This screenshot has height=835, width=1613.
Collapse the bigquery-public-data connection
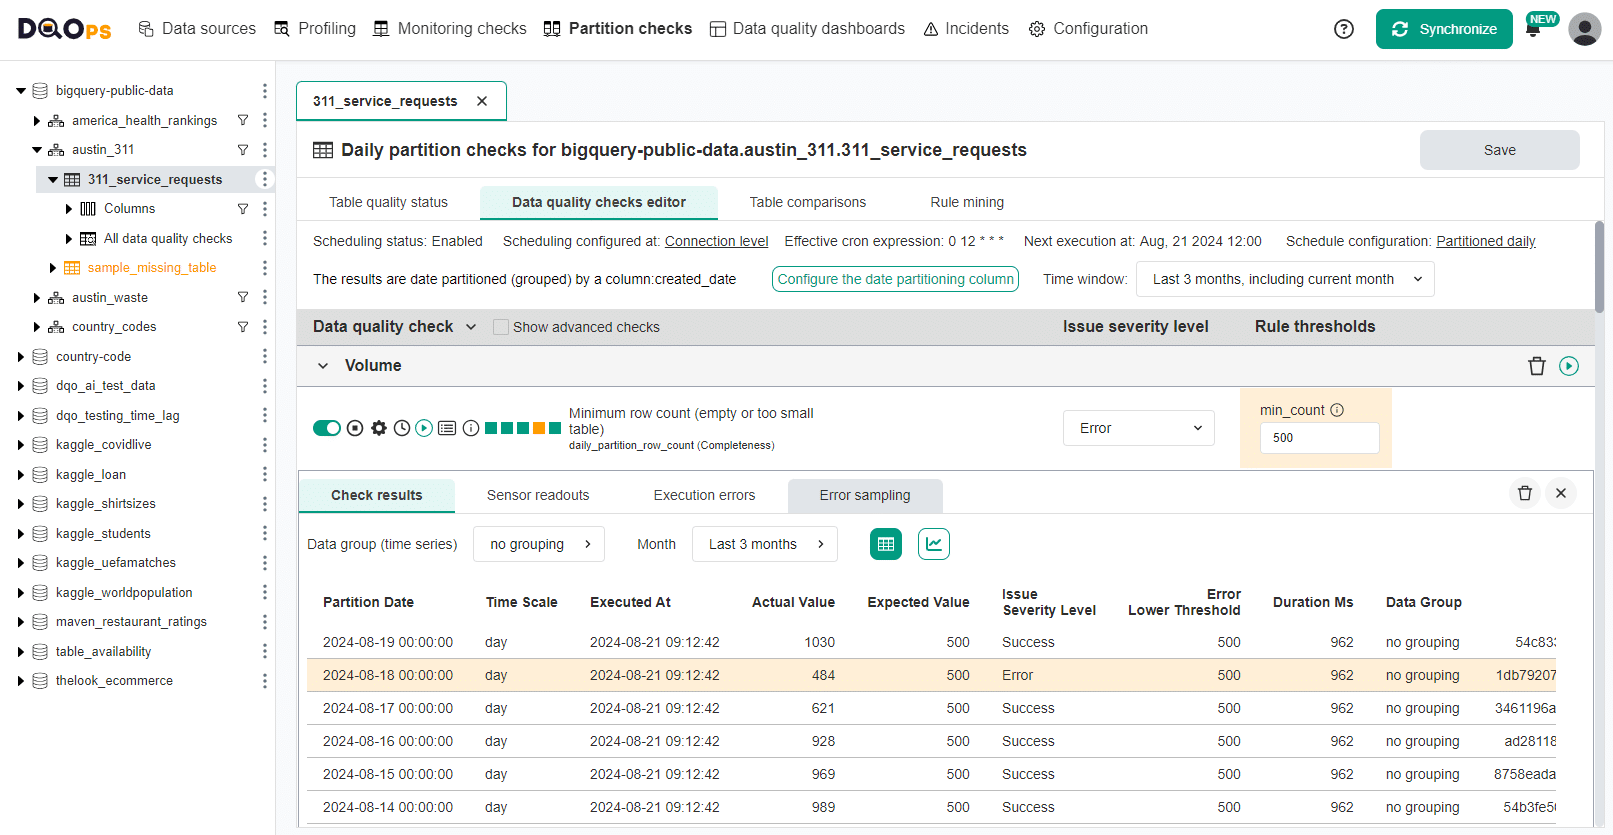pos(21,91)
